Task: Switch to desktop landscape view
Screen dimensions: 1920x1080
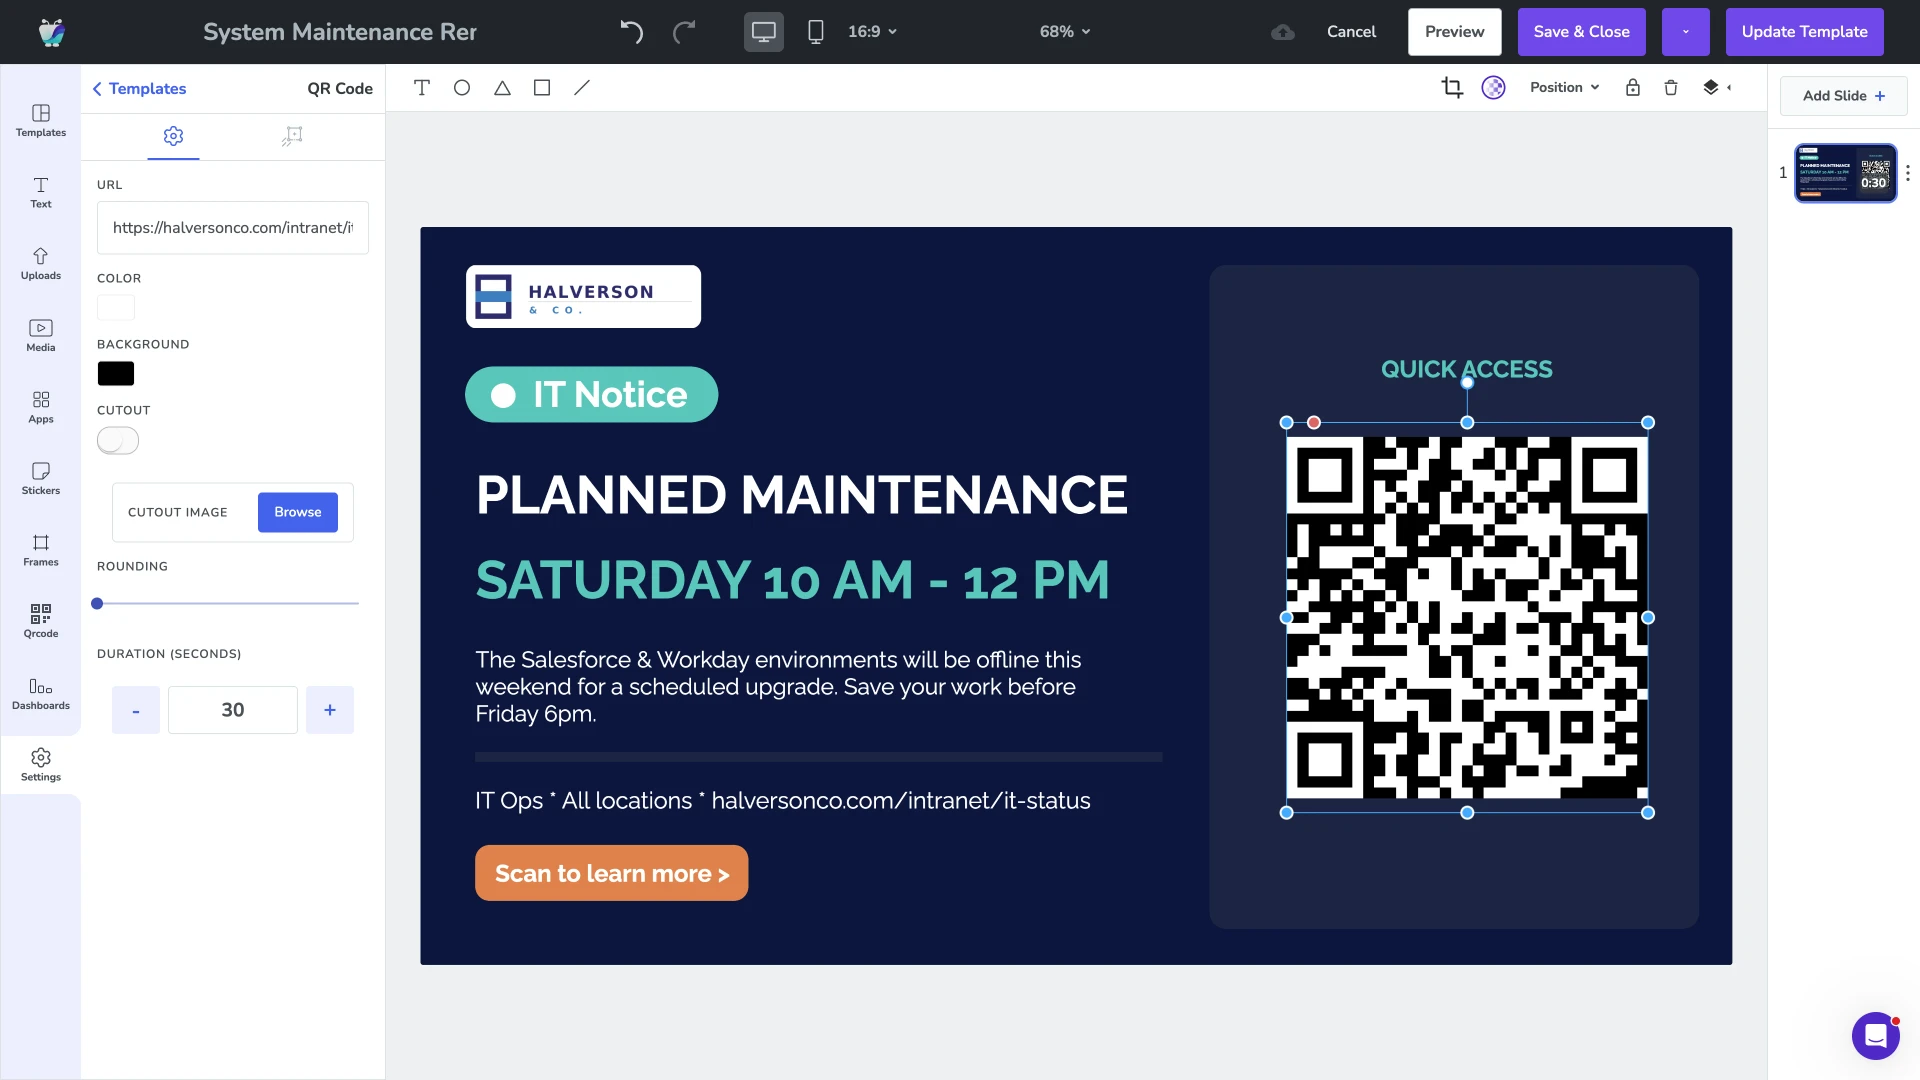Action: click(x=764, y=32)
